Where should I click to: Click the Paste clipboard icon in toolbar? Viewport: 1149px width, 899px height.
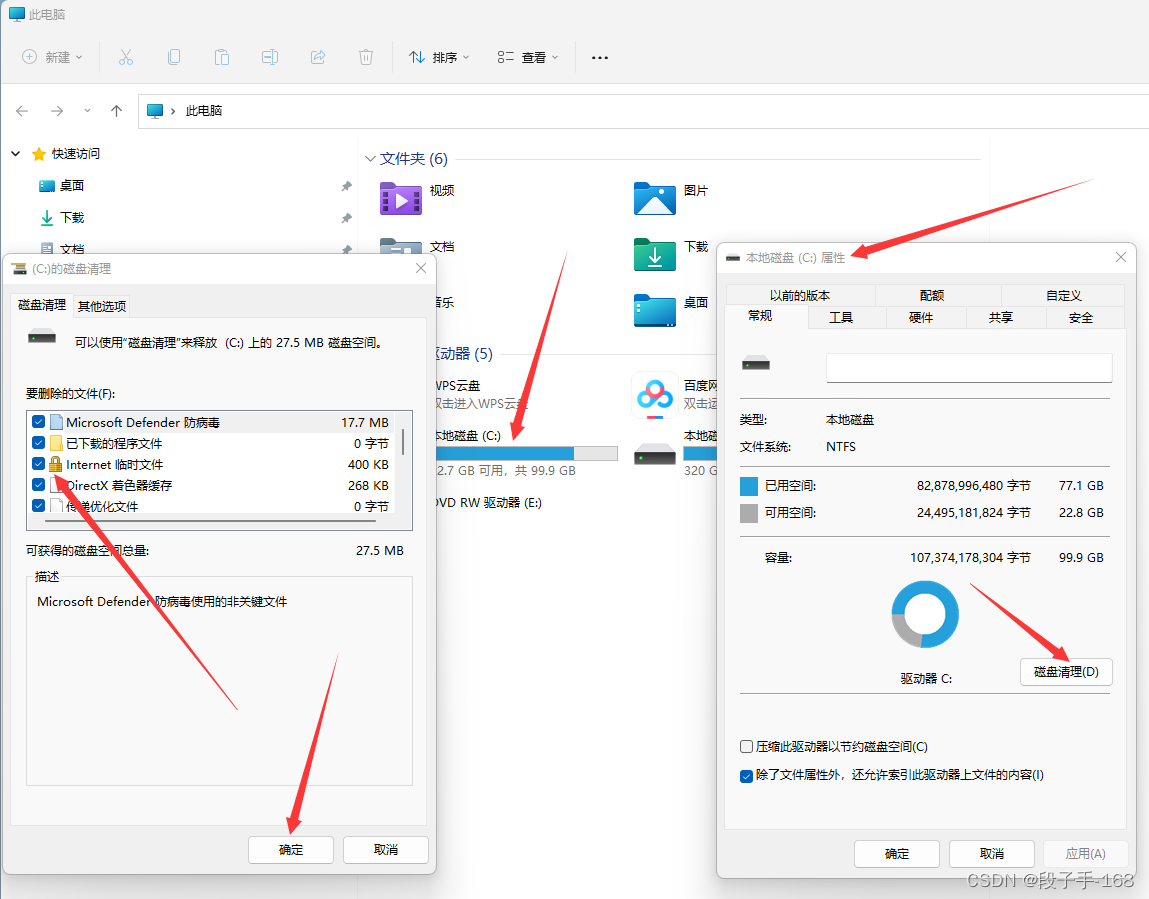point(221,57)
